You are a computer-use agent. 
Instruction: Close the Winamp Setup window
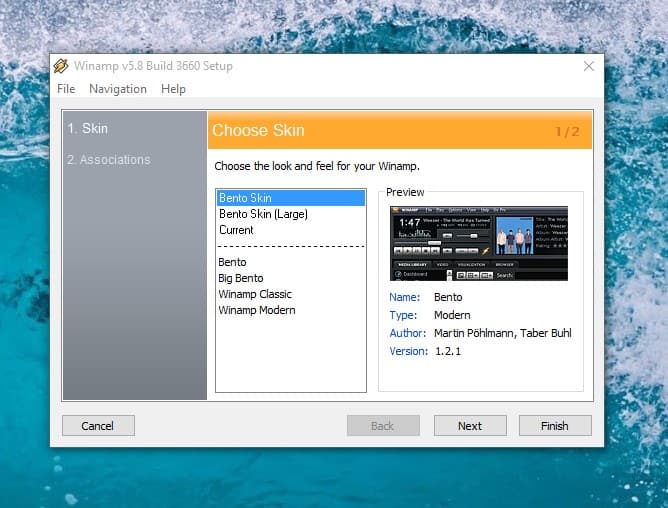589,66
